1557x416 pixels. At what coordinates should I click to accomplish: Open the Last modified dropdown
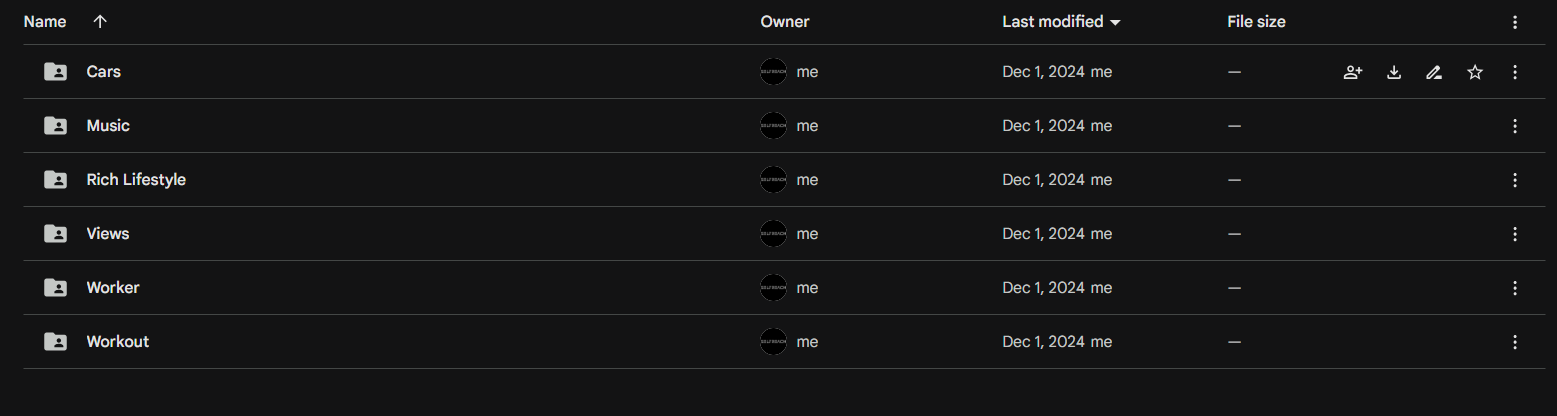point(1115,22)
